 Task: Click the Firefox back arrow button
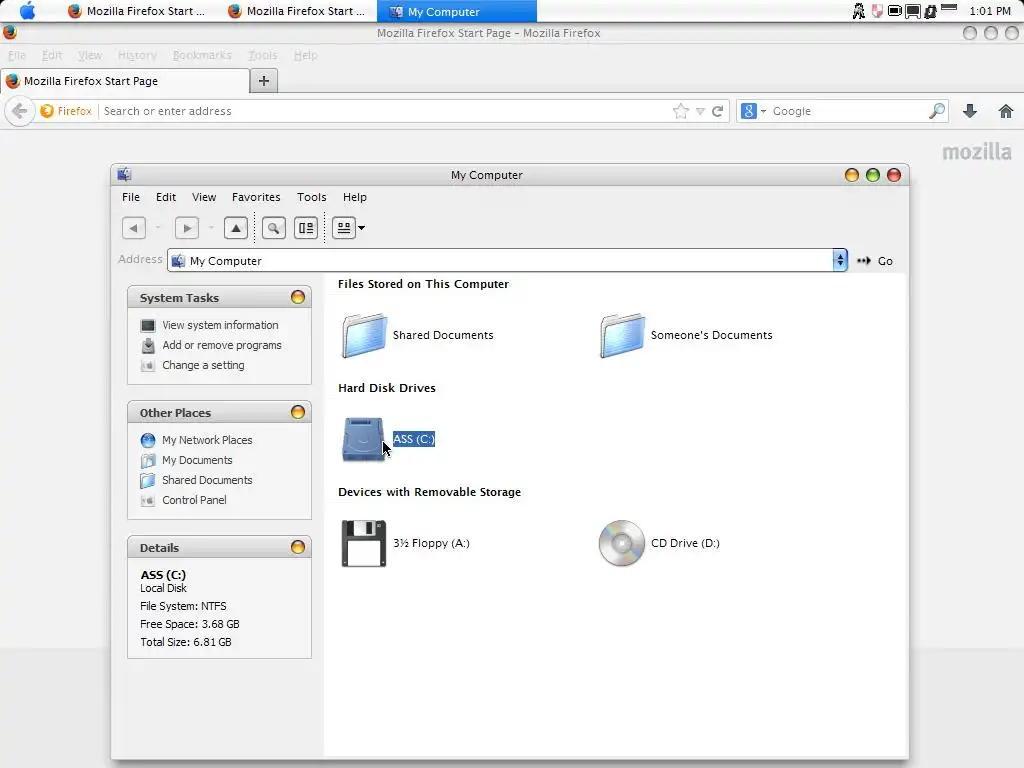coord(20,111)
